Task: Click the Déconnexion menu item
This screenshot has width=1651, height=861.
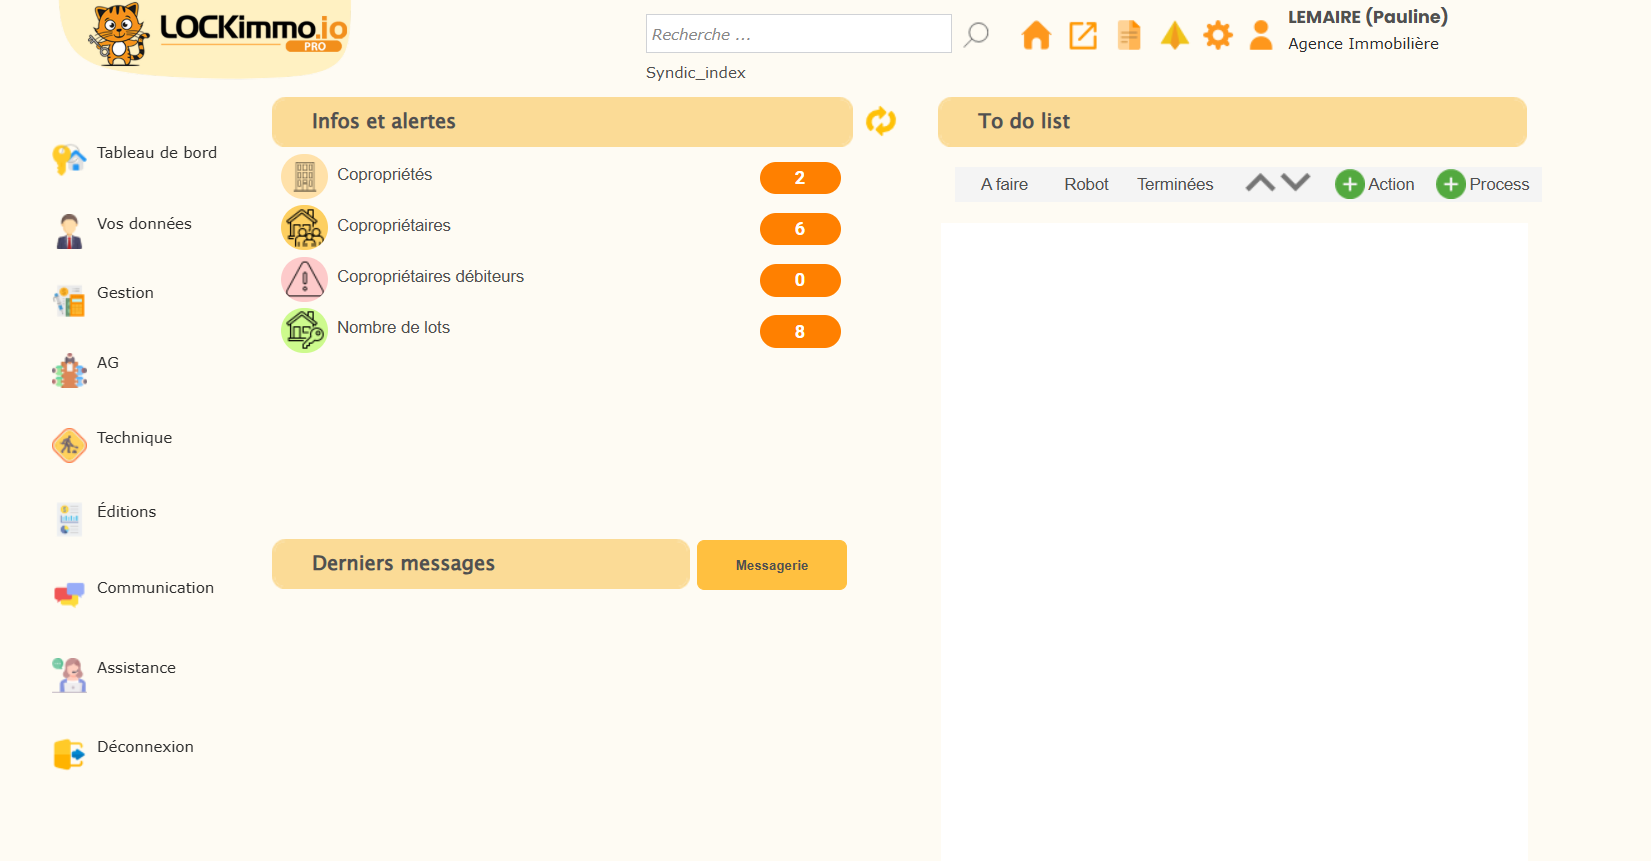Action: (145, 747)
